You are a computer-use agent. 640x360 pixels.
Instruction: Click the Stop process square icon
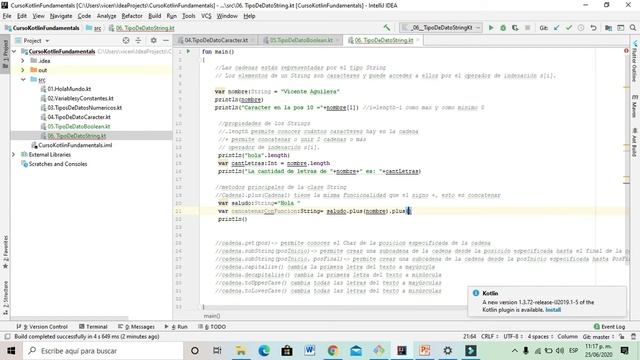(x=527, y=28)
